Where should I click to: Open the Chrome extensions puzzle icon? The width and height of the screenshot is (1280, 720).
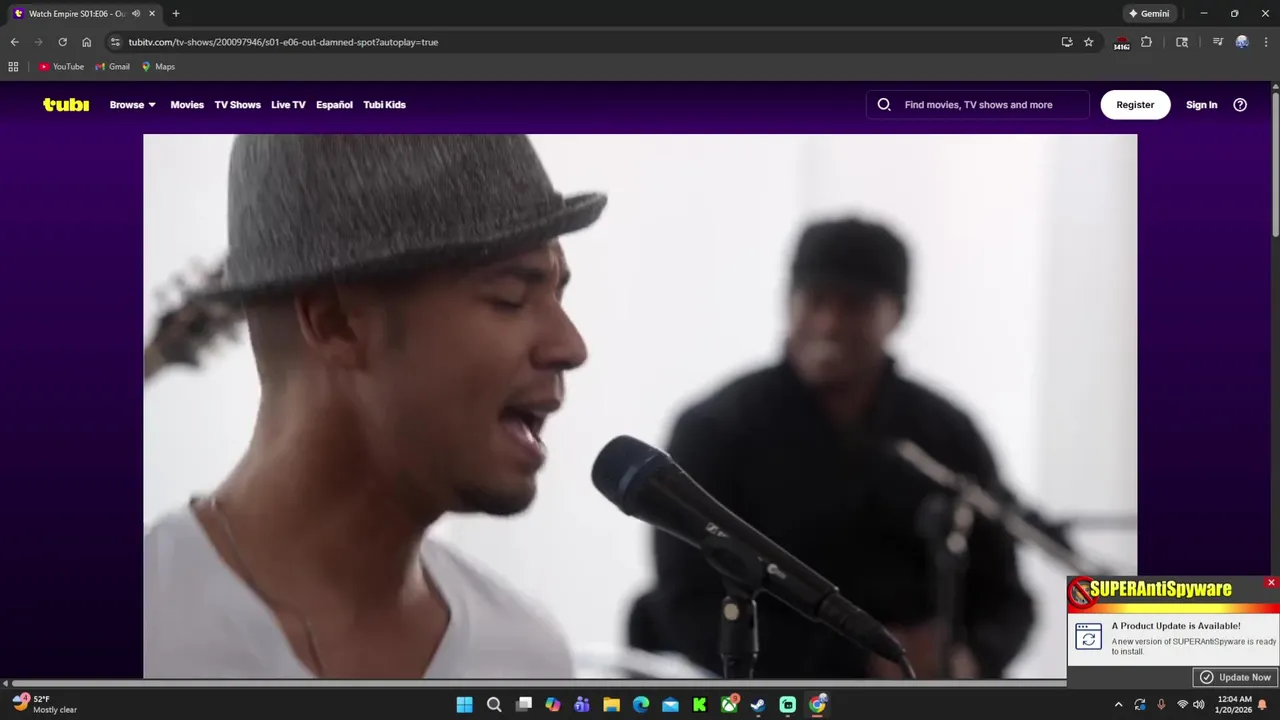(x=1146, y=42)
